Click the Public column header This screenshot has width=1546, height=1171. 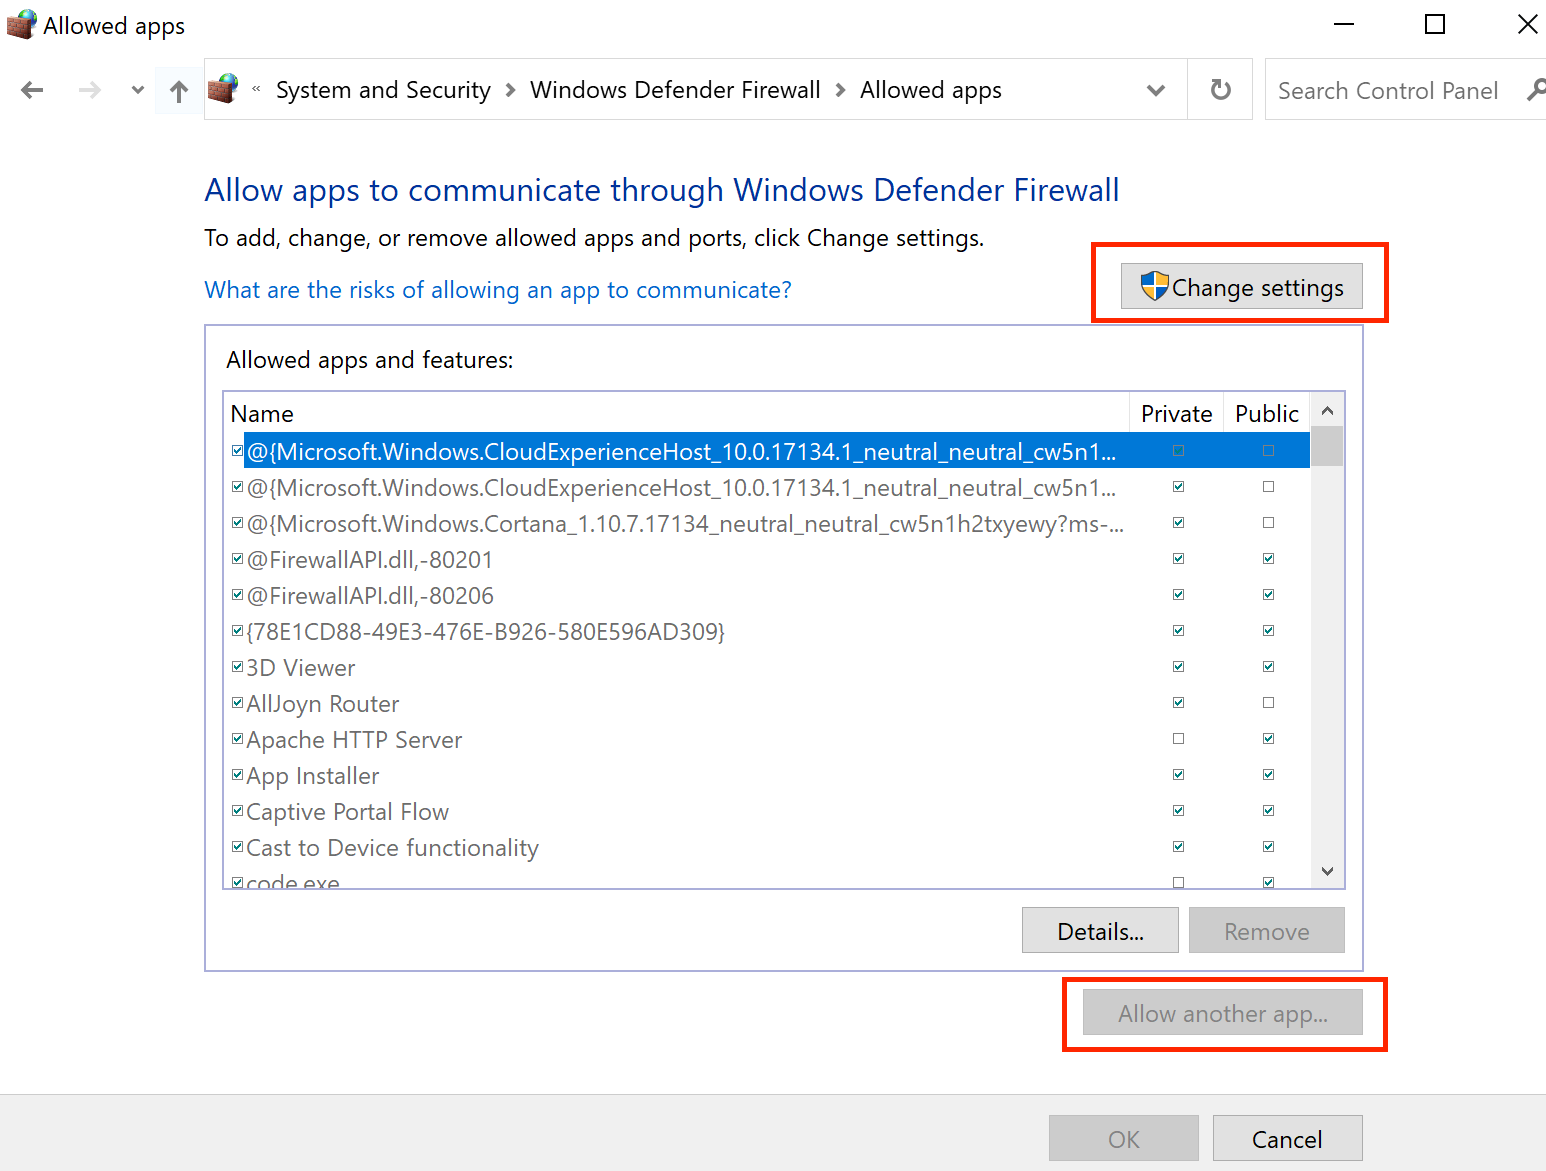pyautogui.click(x=1267, y=413)
